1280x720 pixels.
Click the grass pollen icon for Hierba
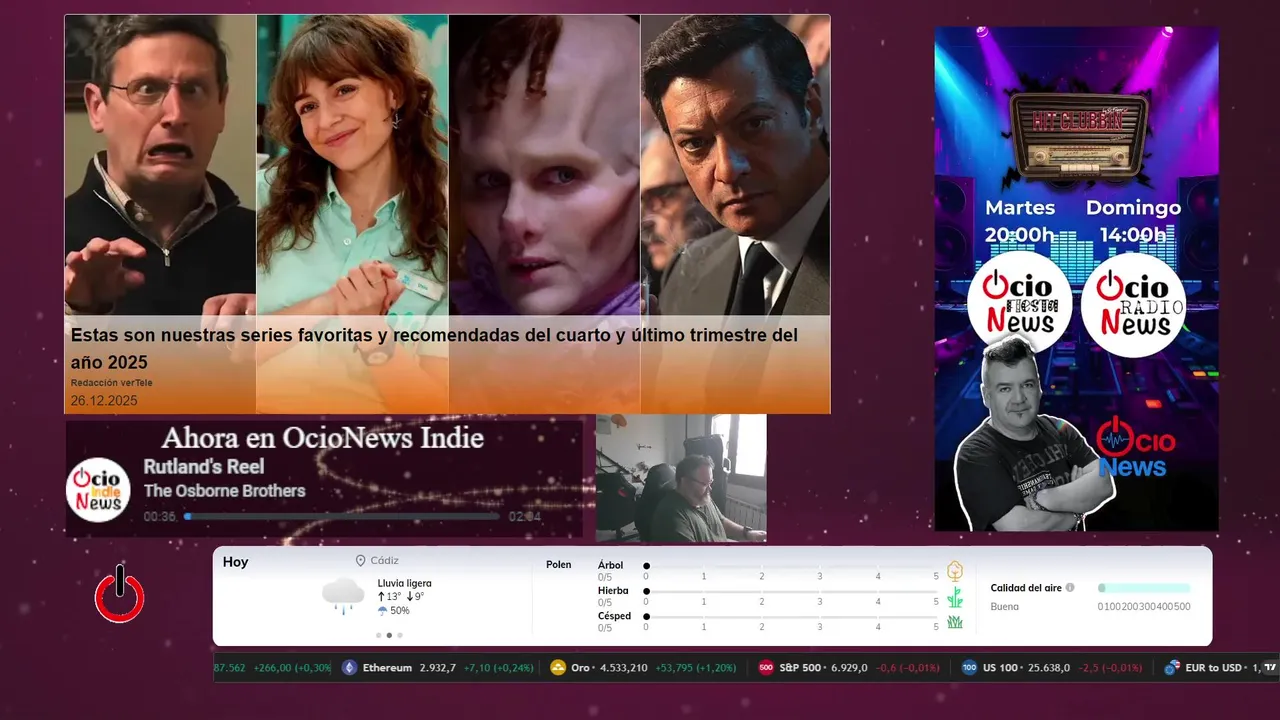tap(955, 597)
